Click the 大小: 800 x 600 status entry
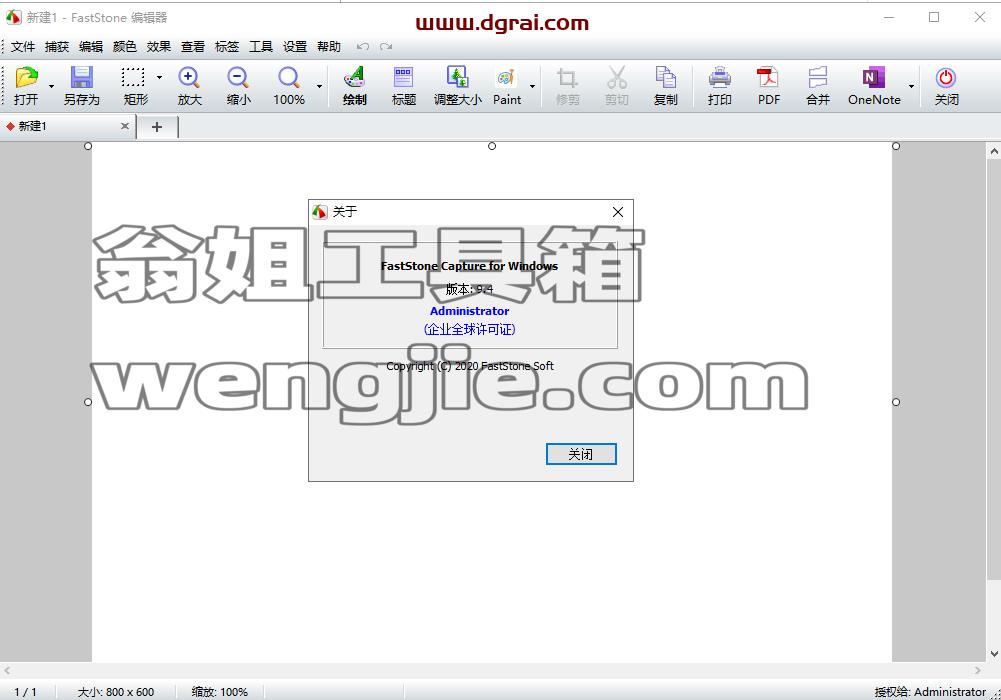The image size is (1001, 700). (116, 692)
